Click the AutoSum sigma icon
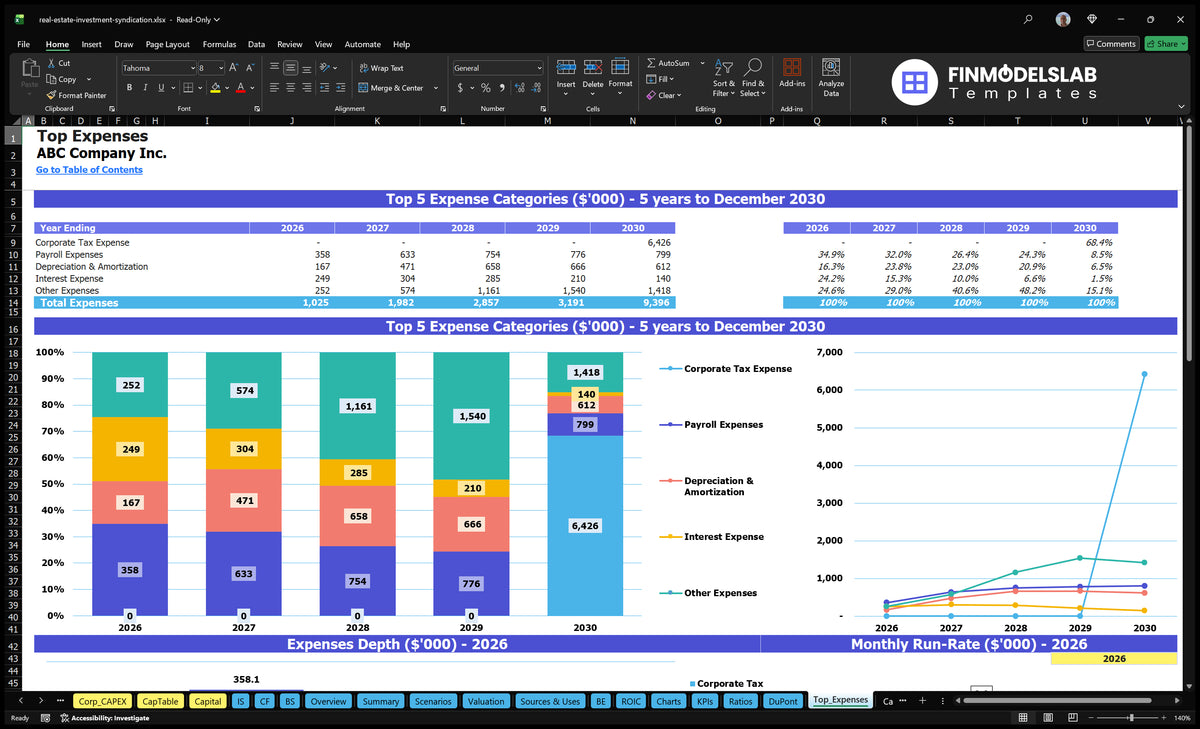The width and height of the screenshot is (1200, 729). pyautogui.click(x=651, y=63)
